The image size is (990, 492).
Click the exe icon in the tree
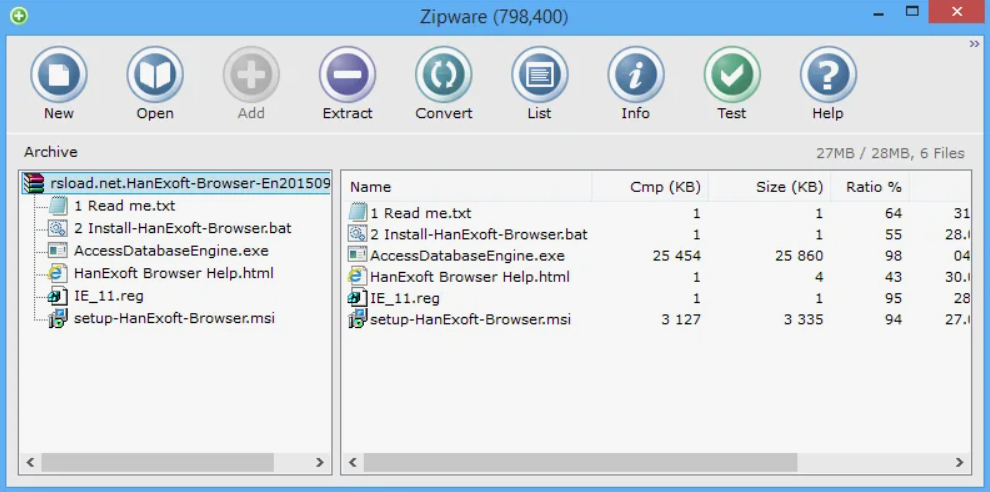[x=58, y=251]
